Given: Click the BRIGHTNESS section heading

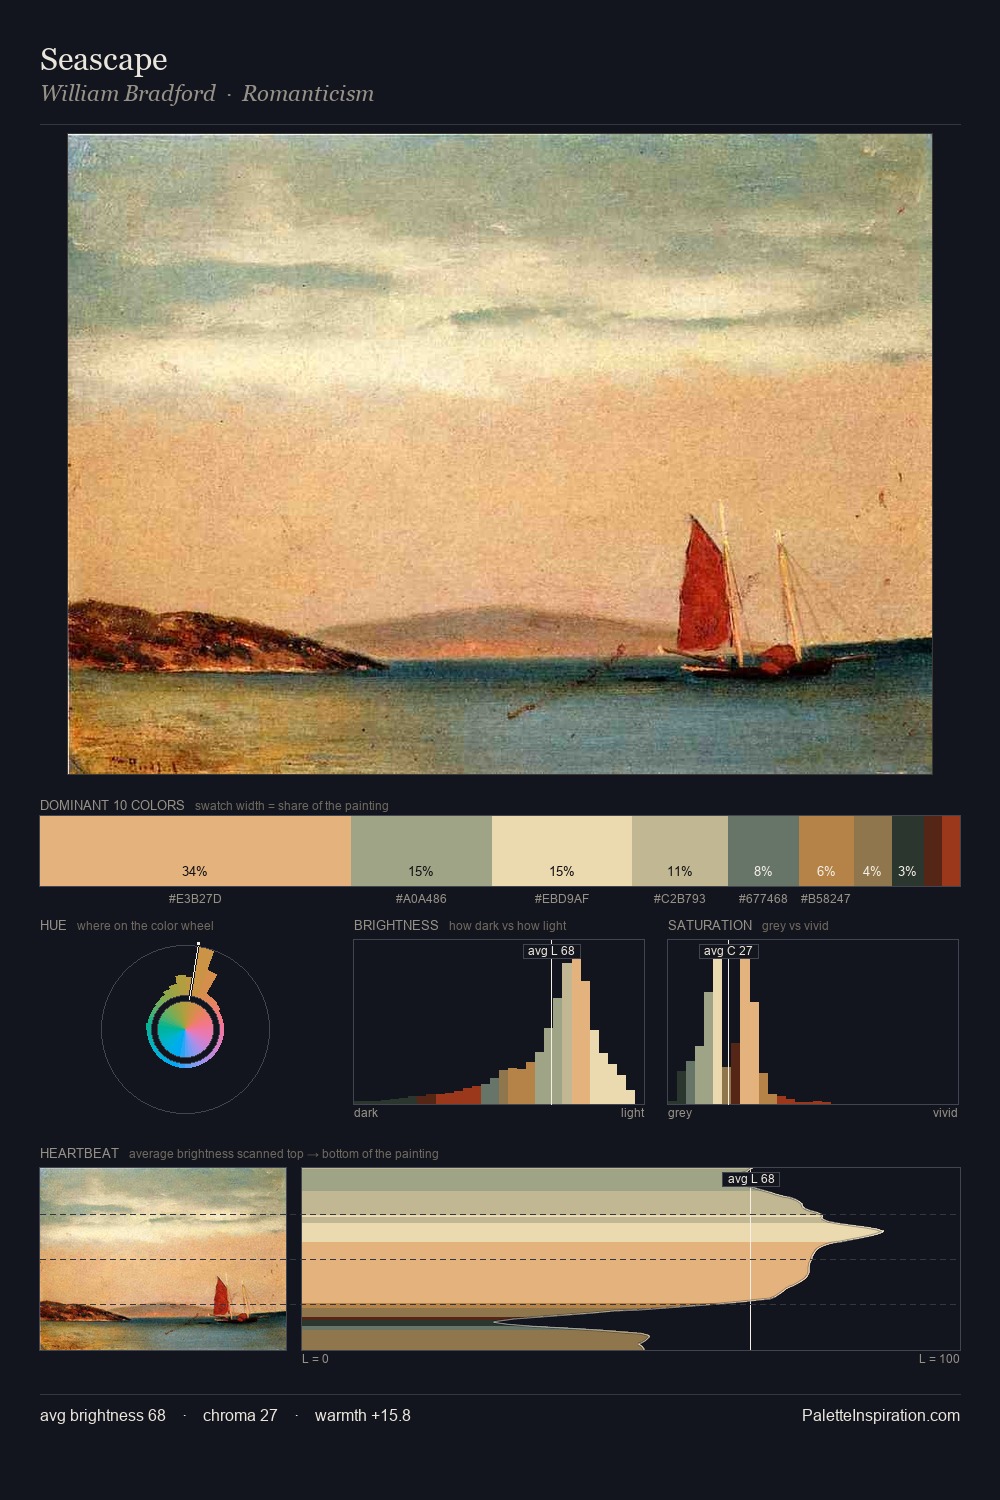Looking at the screenshot, I should 396,925.
